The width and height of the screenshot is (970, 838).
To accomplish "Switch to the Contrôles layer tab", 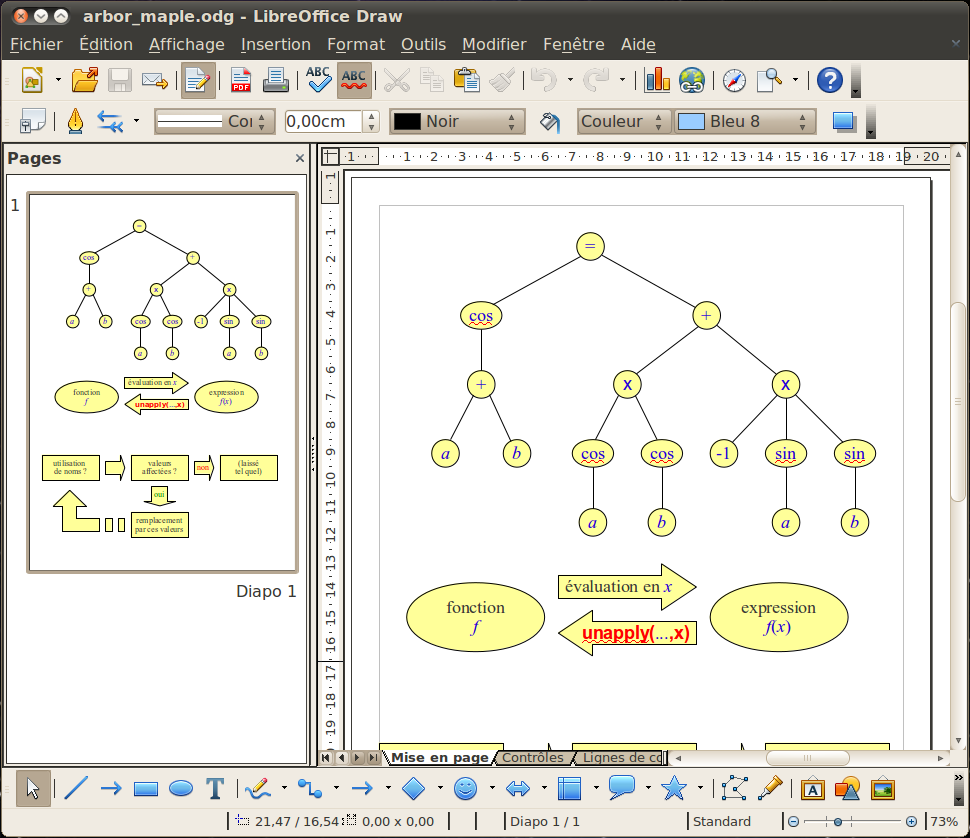I will (532, 758).
